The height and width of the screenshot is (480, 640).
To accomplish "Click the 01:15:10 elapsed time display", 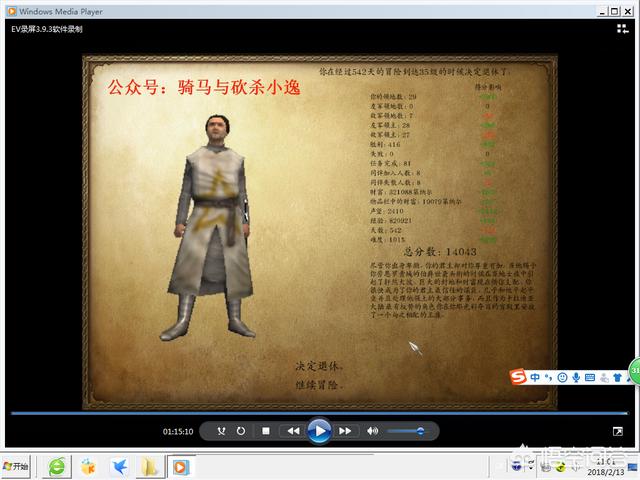I will click(178, 431).
